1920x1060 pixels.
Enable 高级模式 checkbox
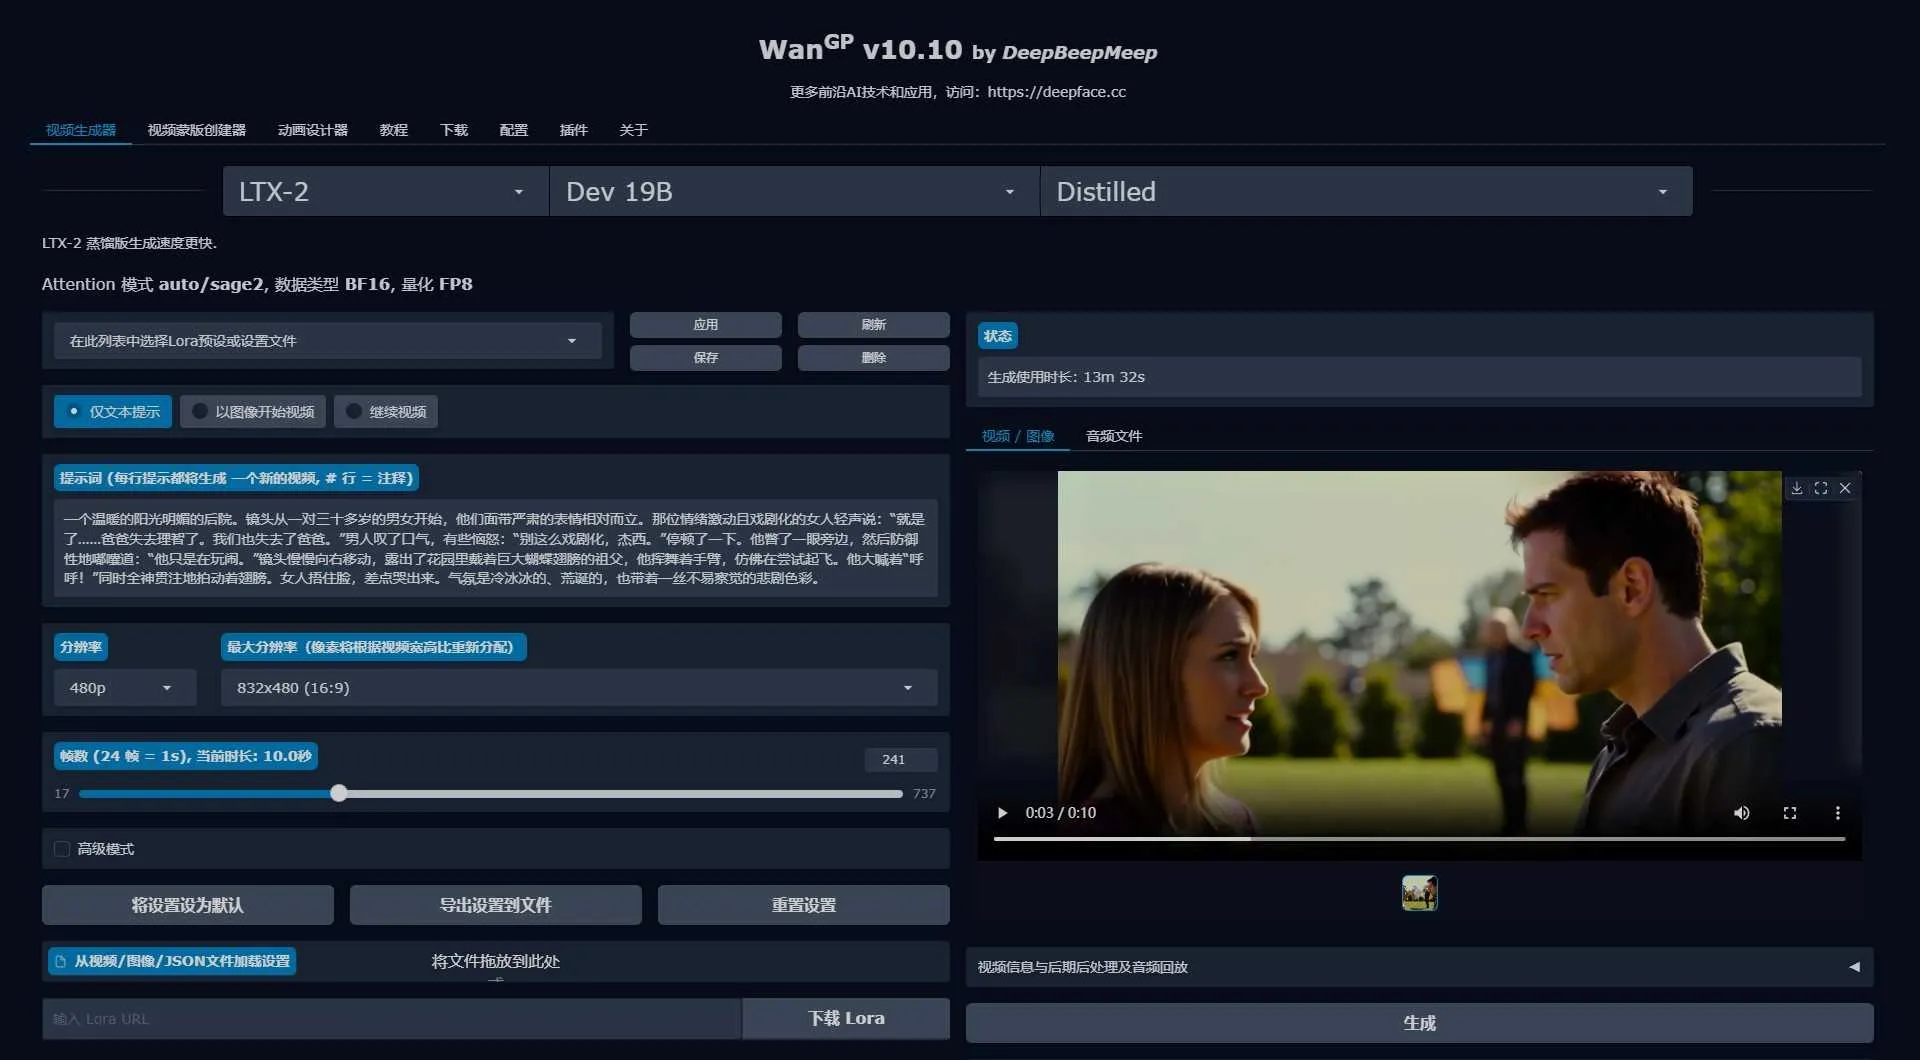[x=61, y=848]
